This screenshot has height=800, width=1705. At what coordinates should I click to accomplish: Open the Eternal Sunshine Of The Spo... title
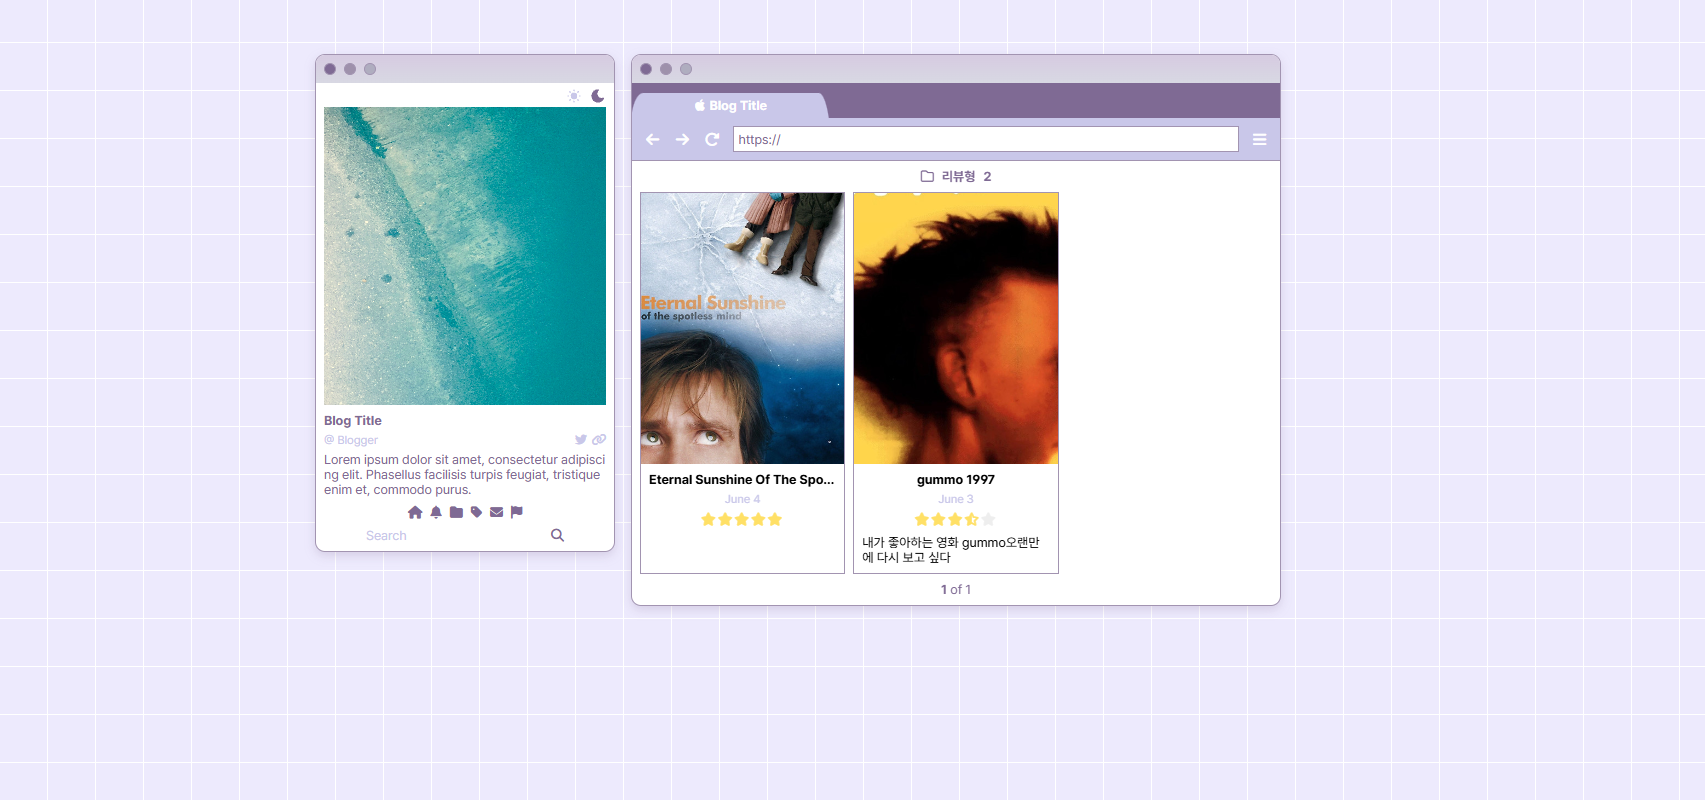tap(742, 480)
